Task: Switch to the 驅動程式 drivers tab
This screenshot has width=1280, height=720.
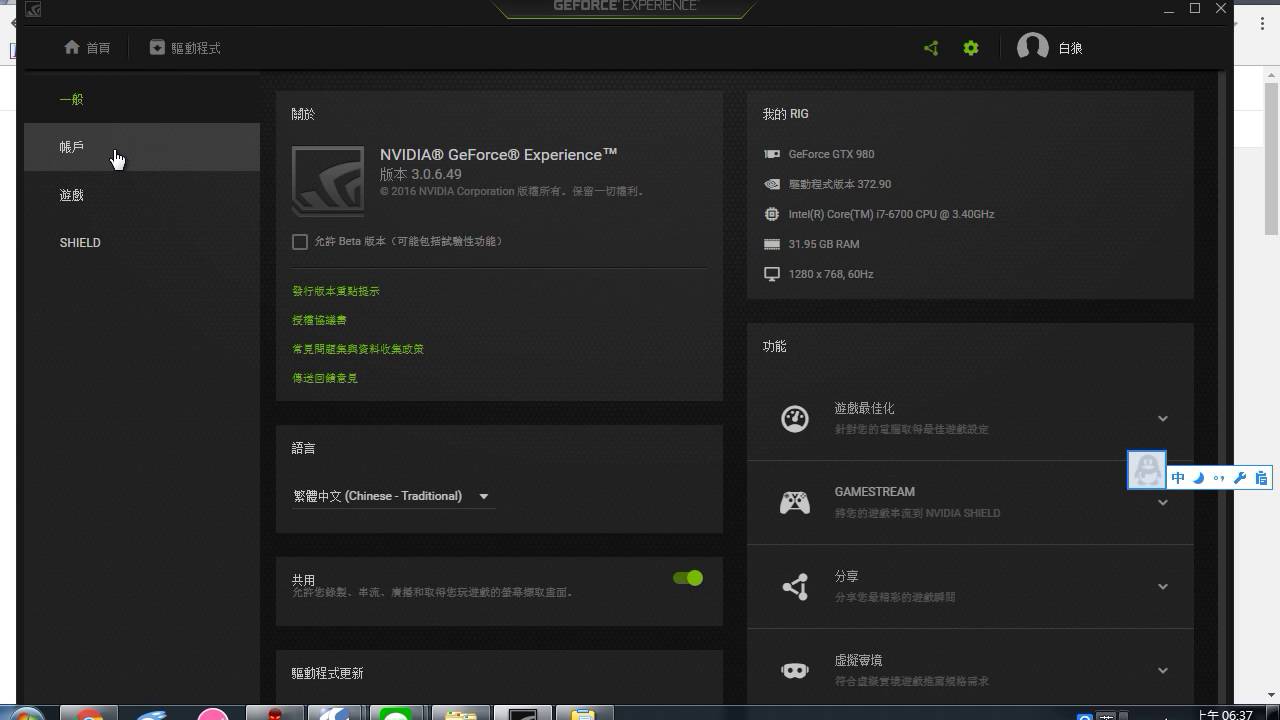Action: coord(185,47)
